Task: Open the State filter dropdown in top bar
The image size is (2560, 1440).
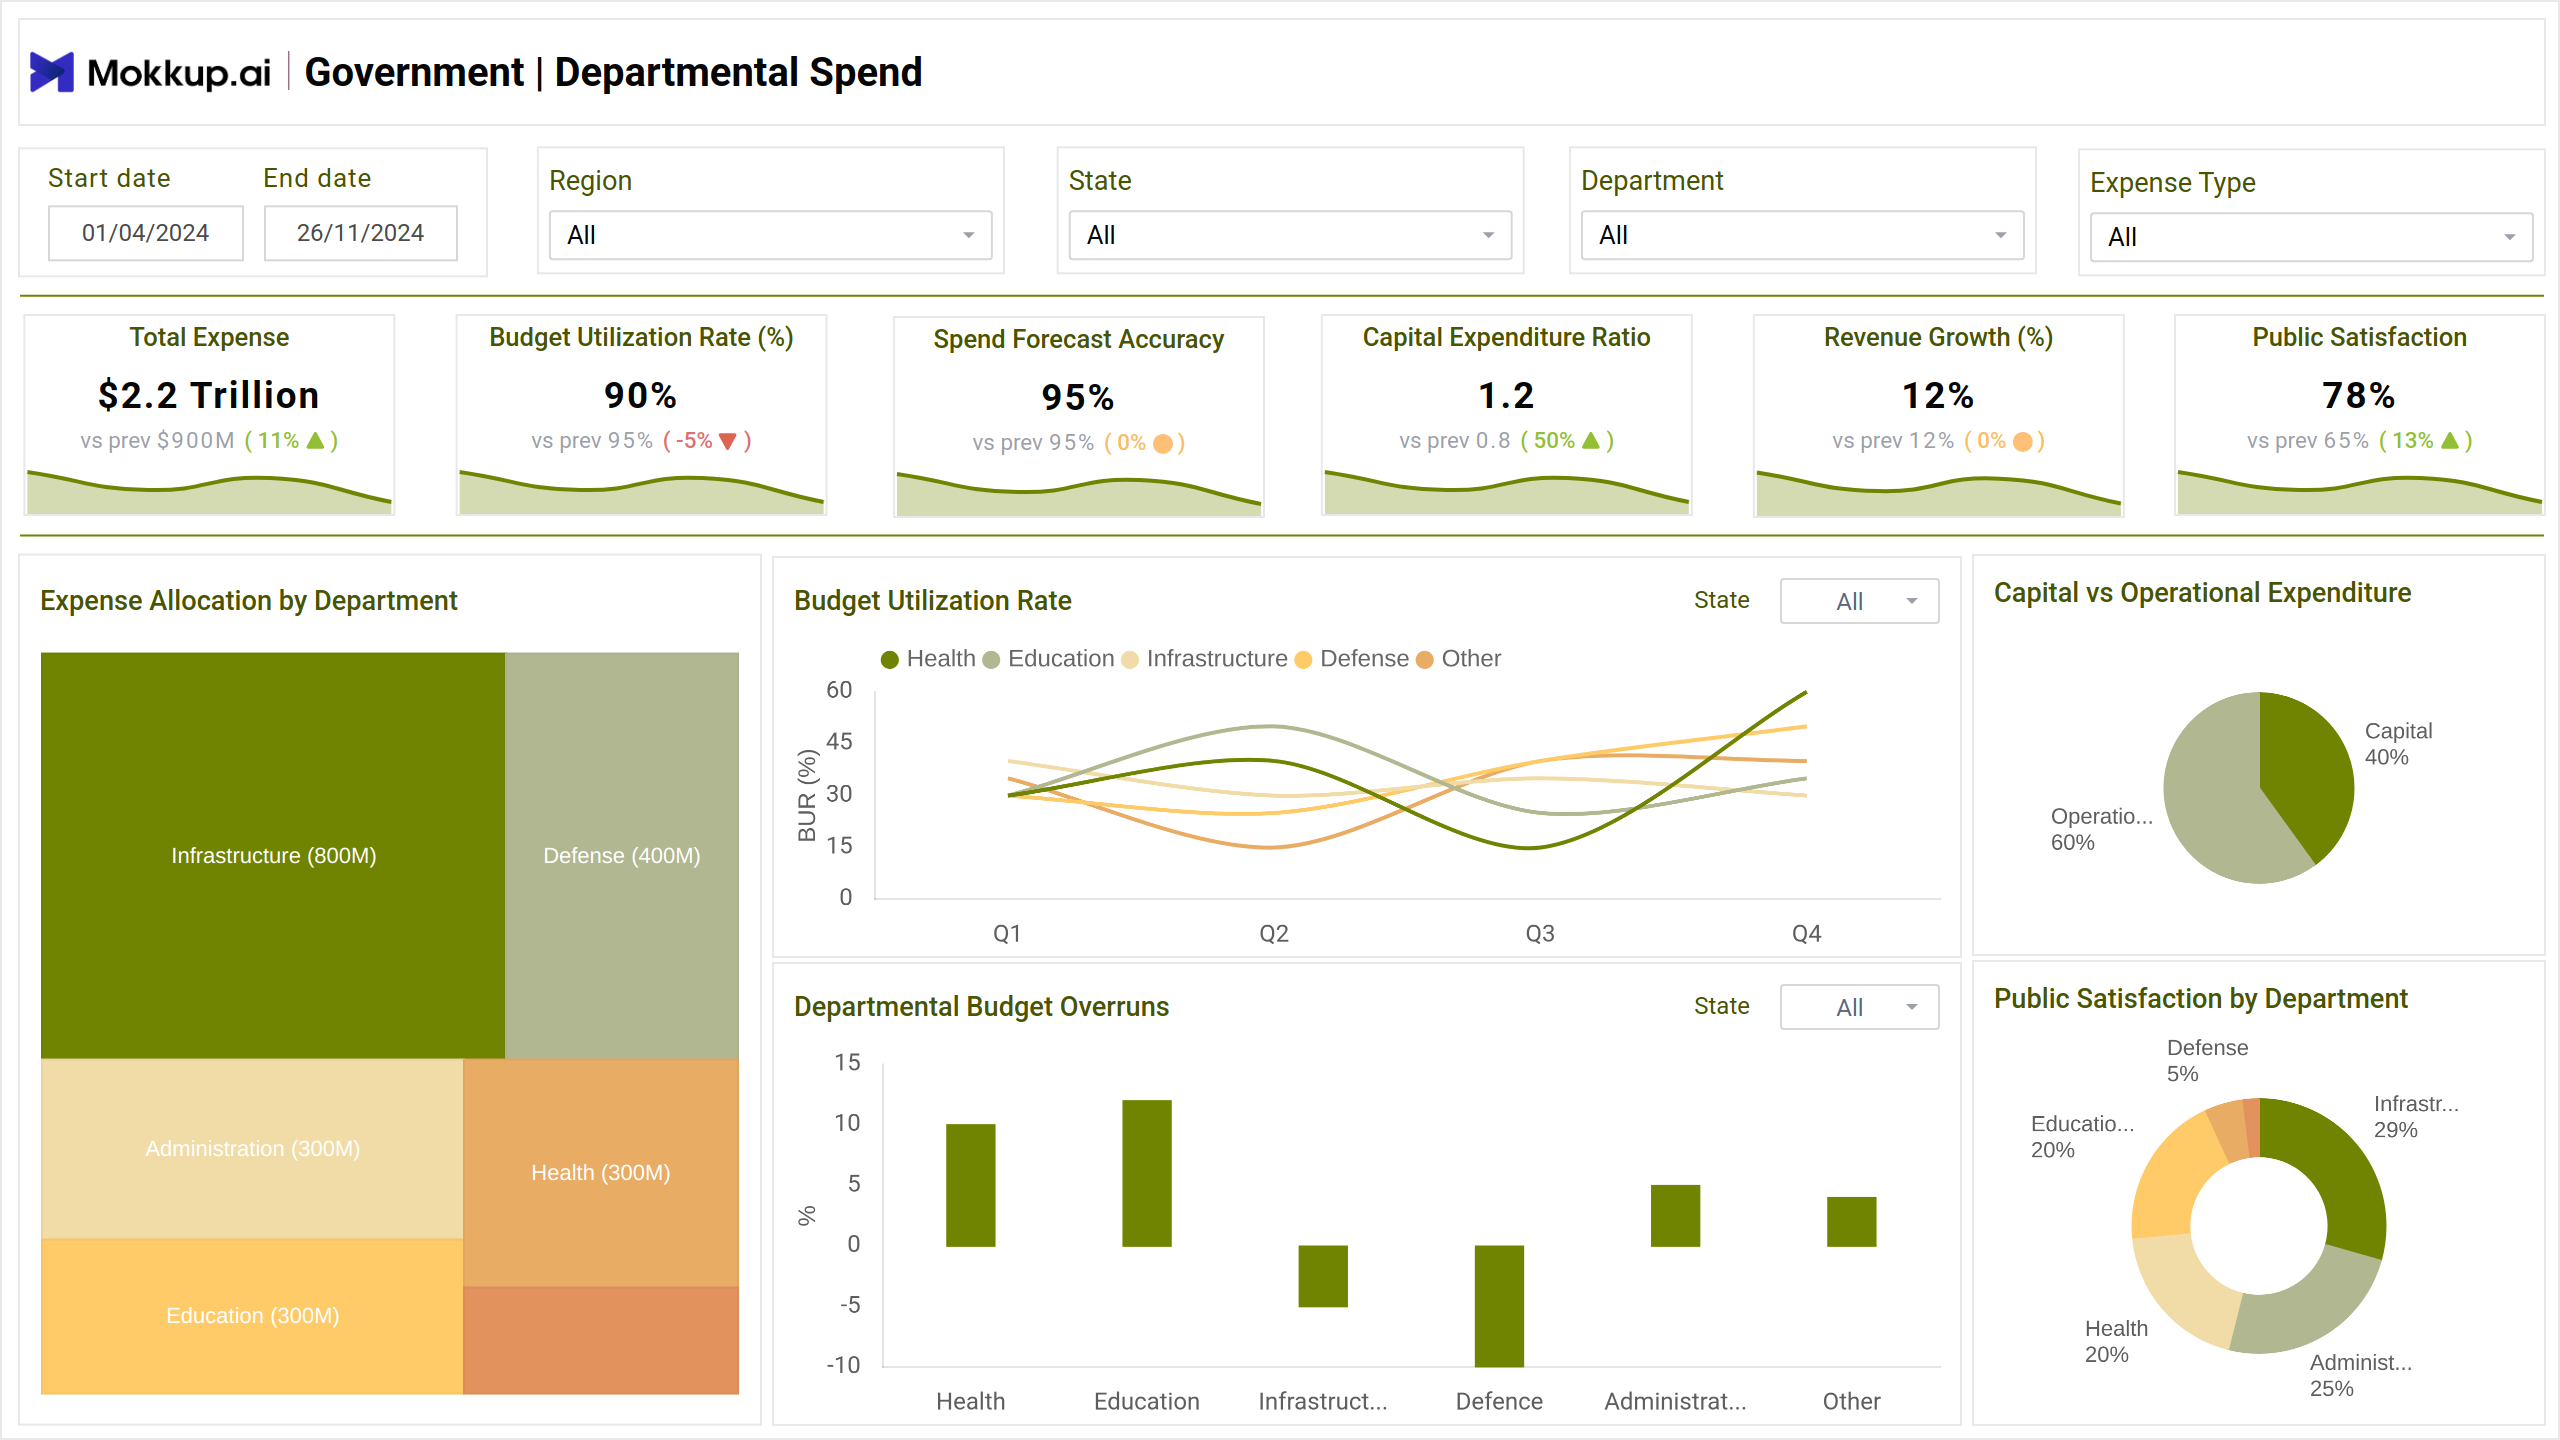Action: coord(1290,235)
